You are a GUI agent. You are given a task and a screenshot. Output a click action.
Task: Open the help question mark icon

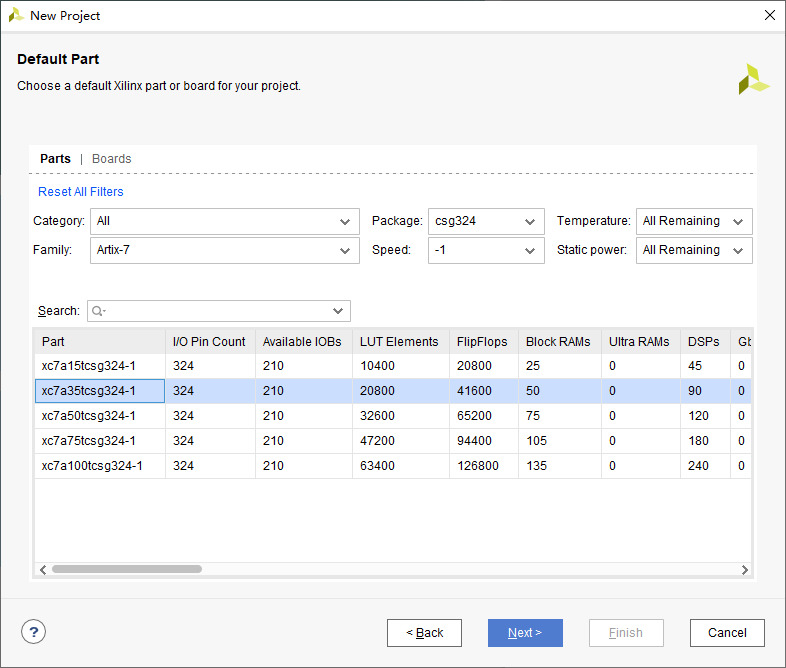(x=34, y=632)
